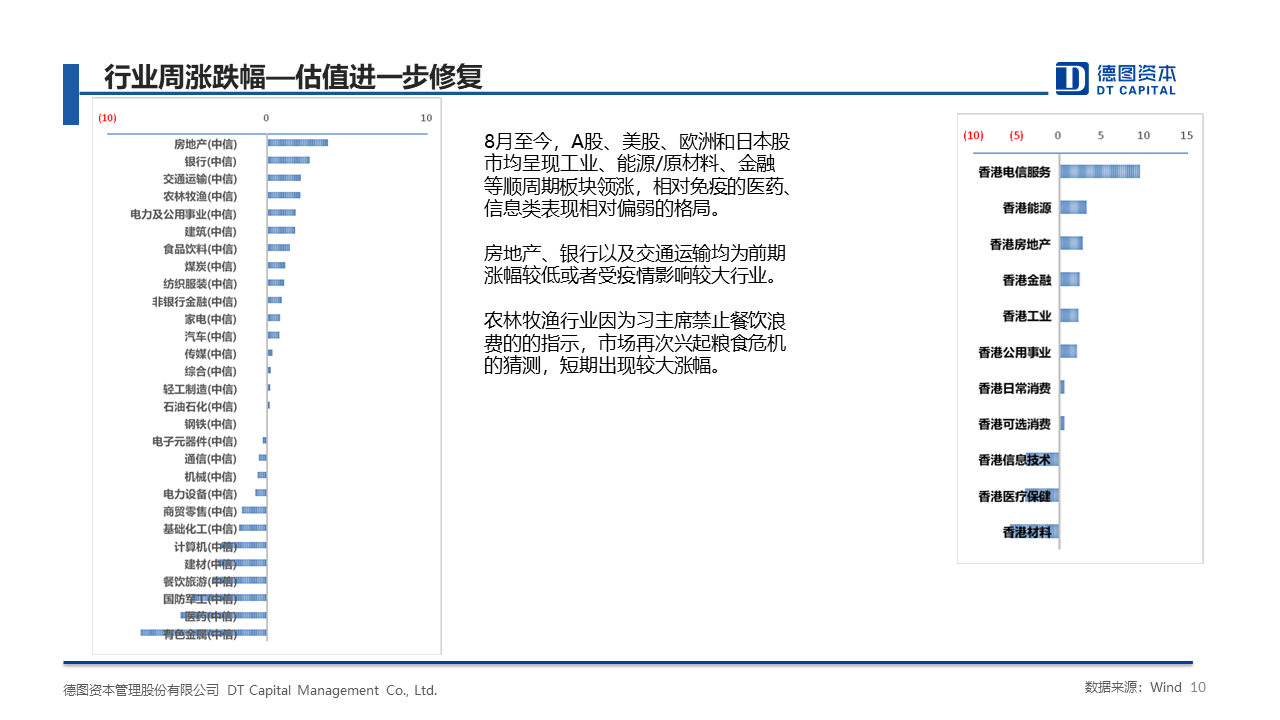Click the 钢铁(中信) chart label
Screen dimensions: 1280x720
tap(210, 424)
